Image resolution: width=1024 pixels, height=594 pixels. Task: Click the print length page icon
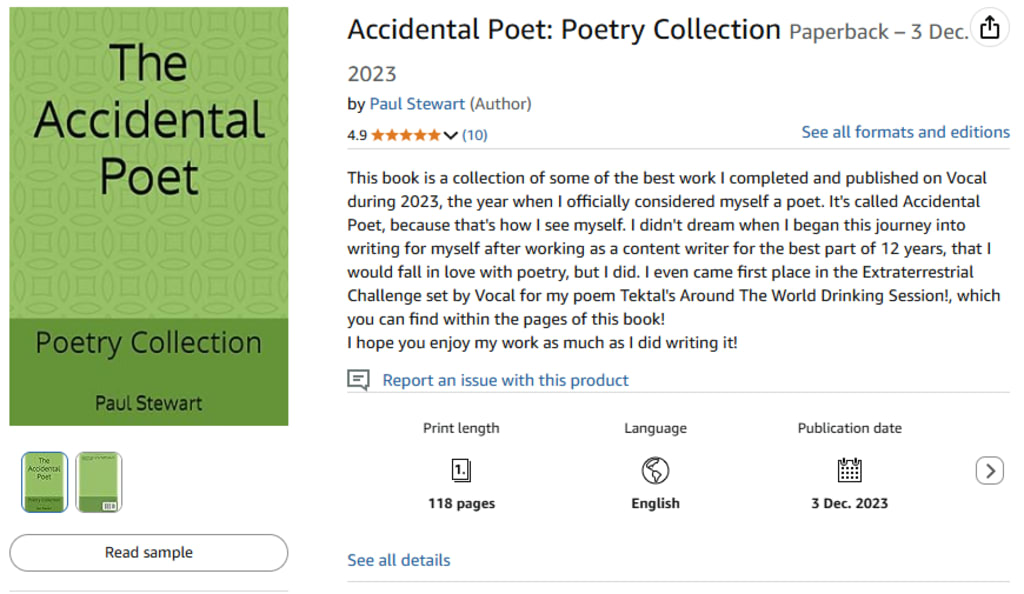click(461, 470)
